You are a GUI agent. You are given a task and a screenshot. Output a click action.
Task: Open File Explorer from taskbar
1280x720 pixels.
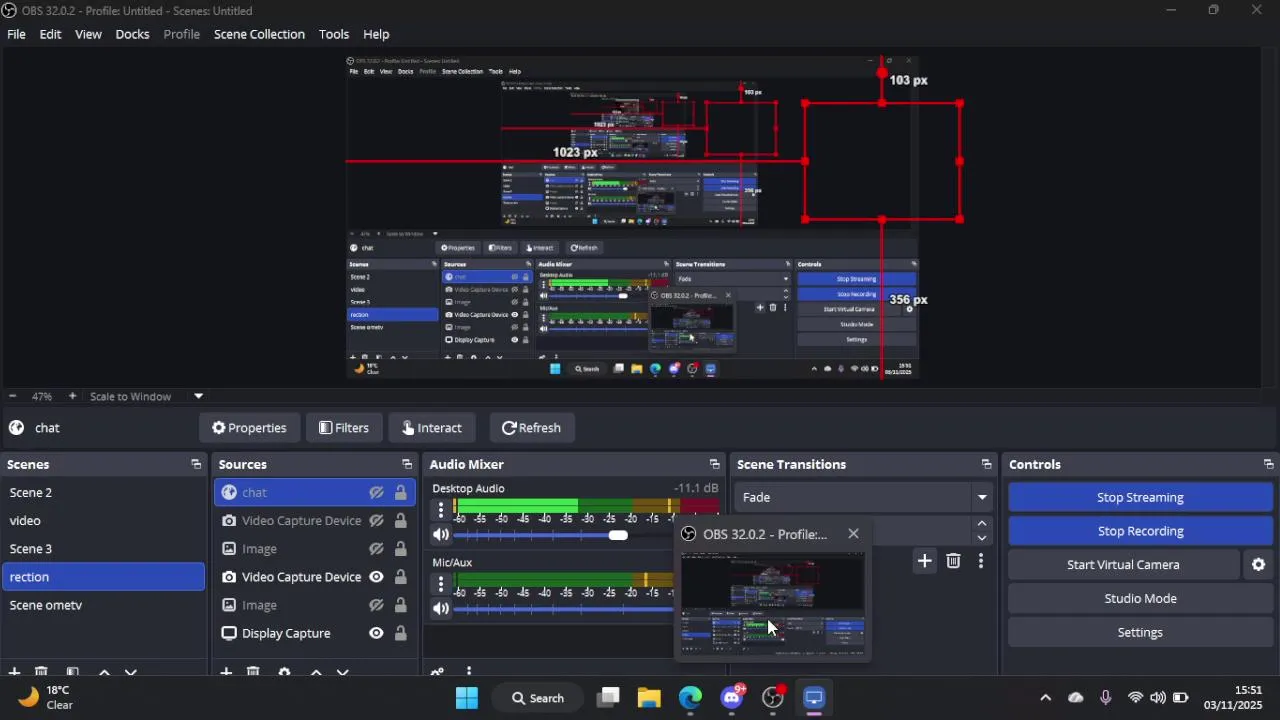click(x=649, y=698)
